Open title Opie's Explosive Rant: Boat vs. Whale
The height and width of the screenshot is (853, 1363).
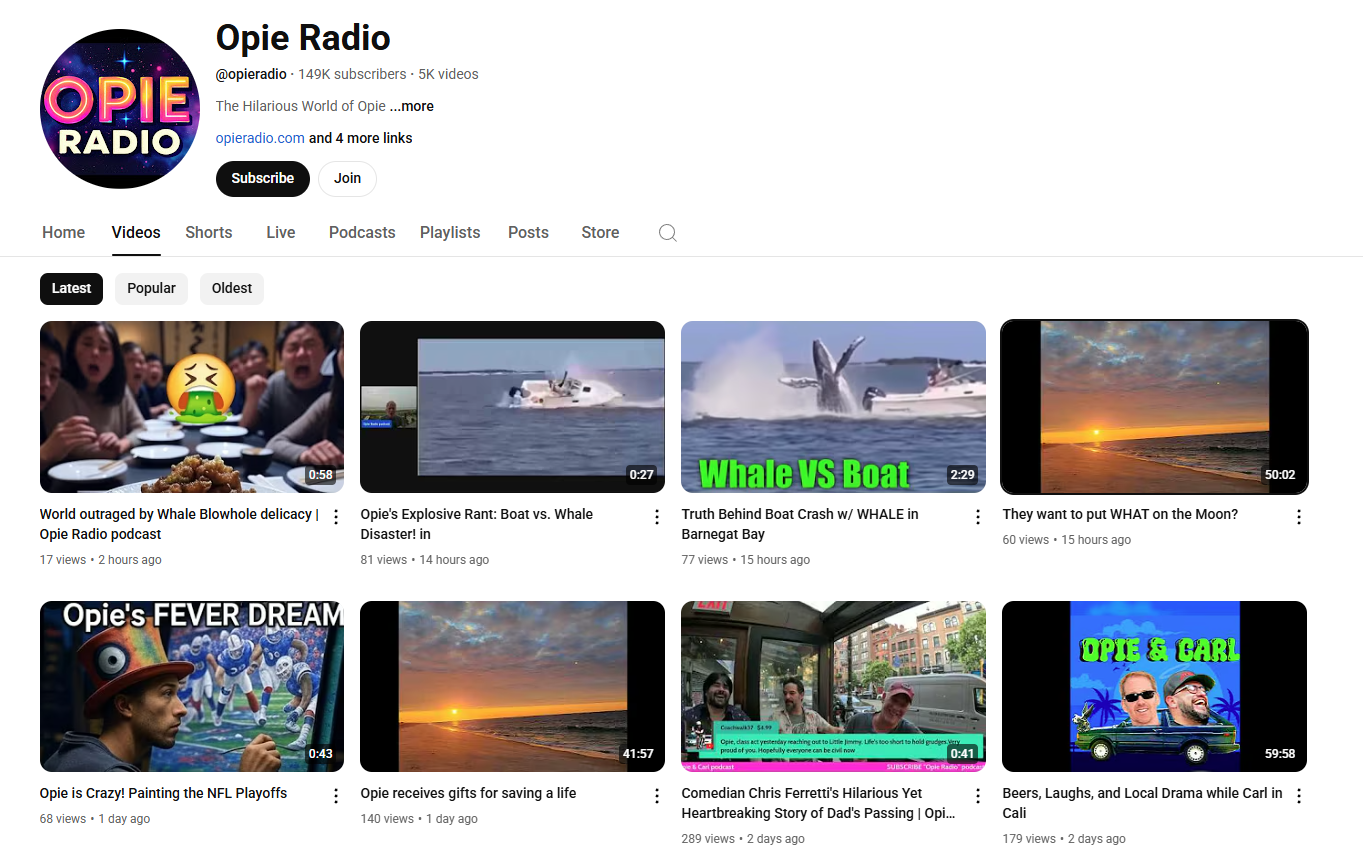pos(477,524)
